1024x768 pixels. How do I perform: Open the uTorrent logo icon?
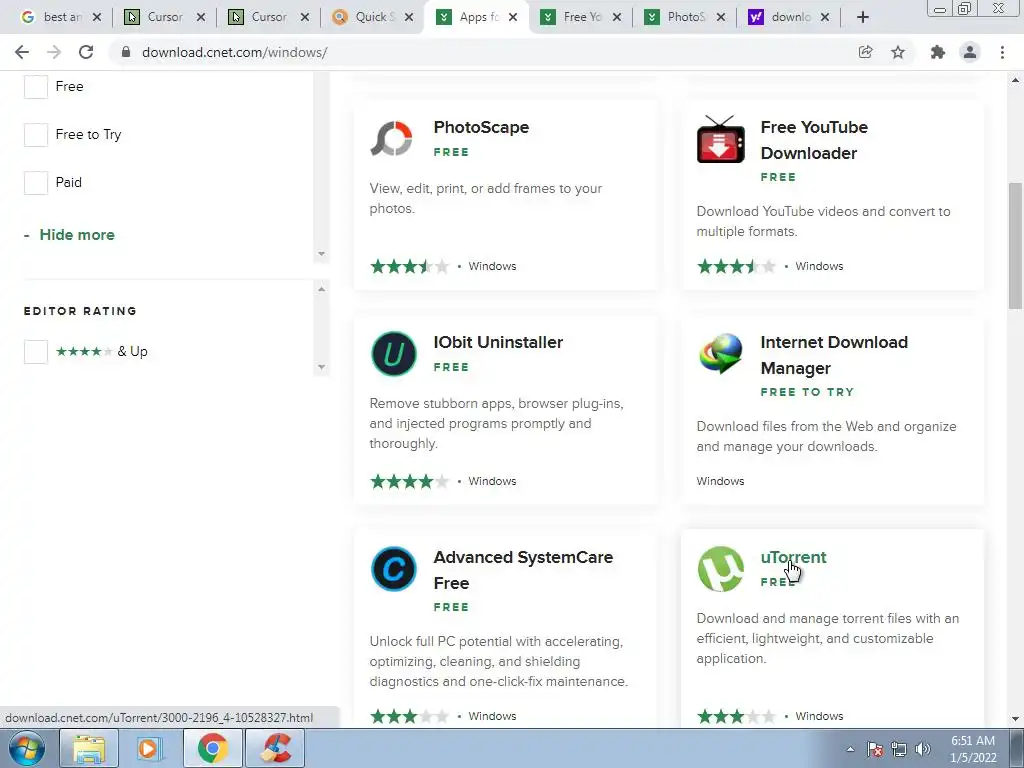click(x=720, y=569)
